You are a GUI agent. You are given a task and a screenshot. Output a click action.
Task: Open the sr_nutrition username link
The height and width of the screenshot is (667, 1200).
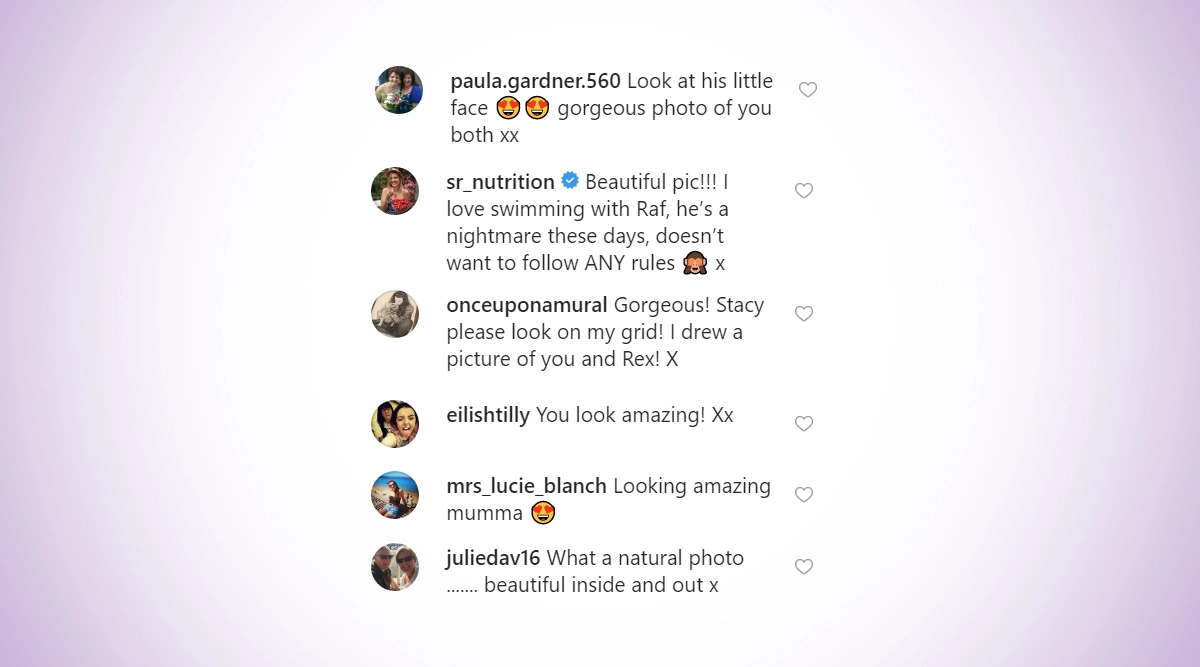click(x=500, y=182)
